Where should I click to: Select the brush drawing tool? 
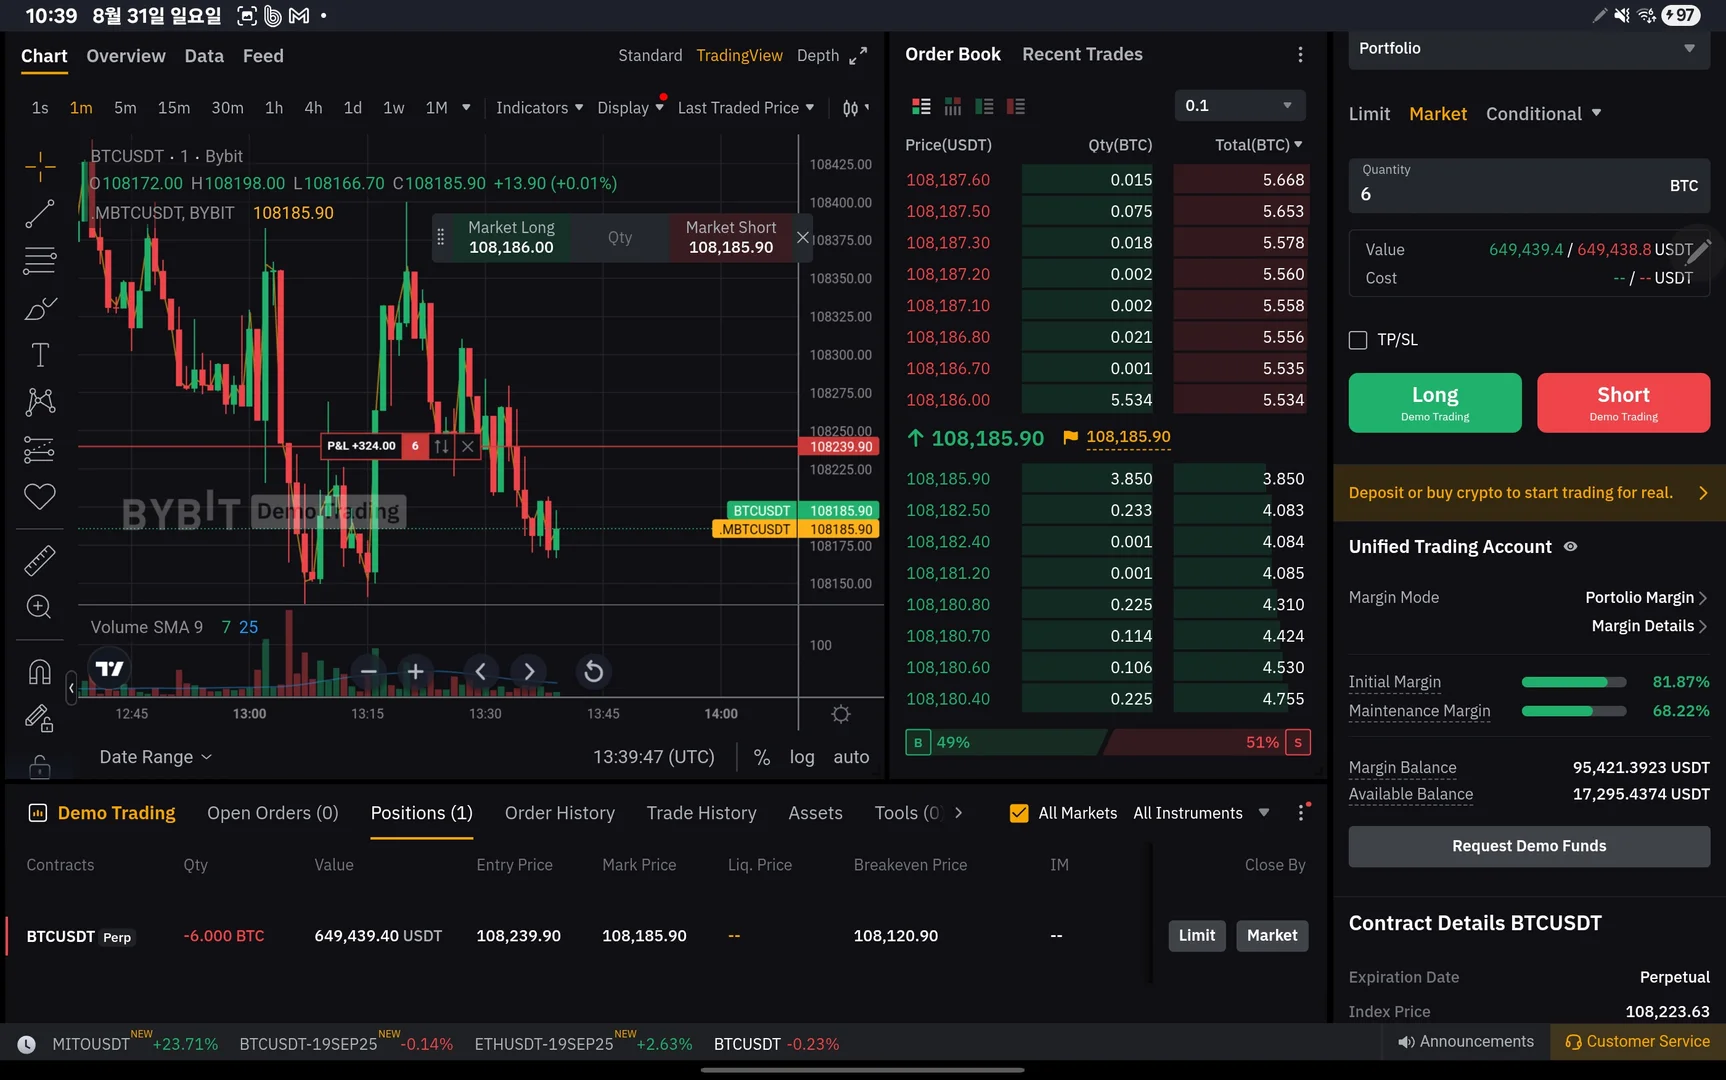[x=40, y=308]
